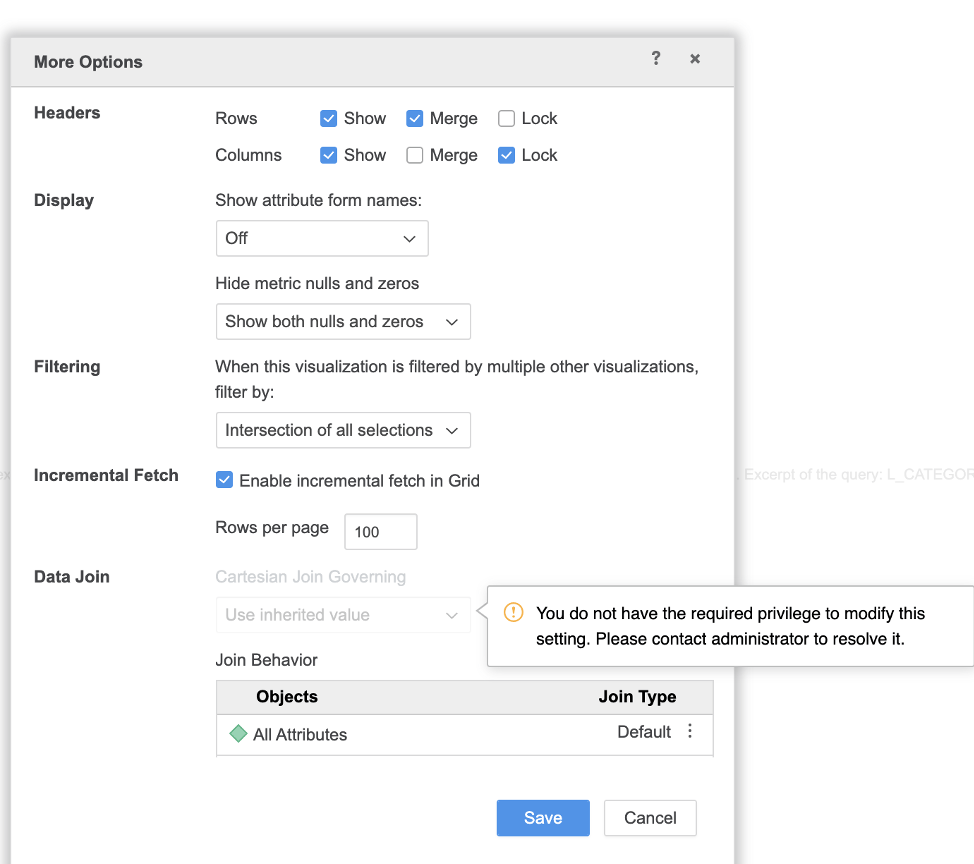Open the attribute form names dropdown
Image resolution: width=974 pixels, height=864 pixels.
(322, 239)
